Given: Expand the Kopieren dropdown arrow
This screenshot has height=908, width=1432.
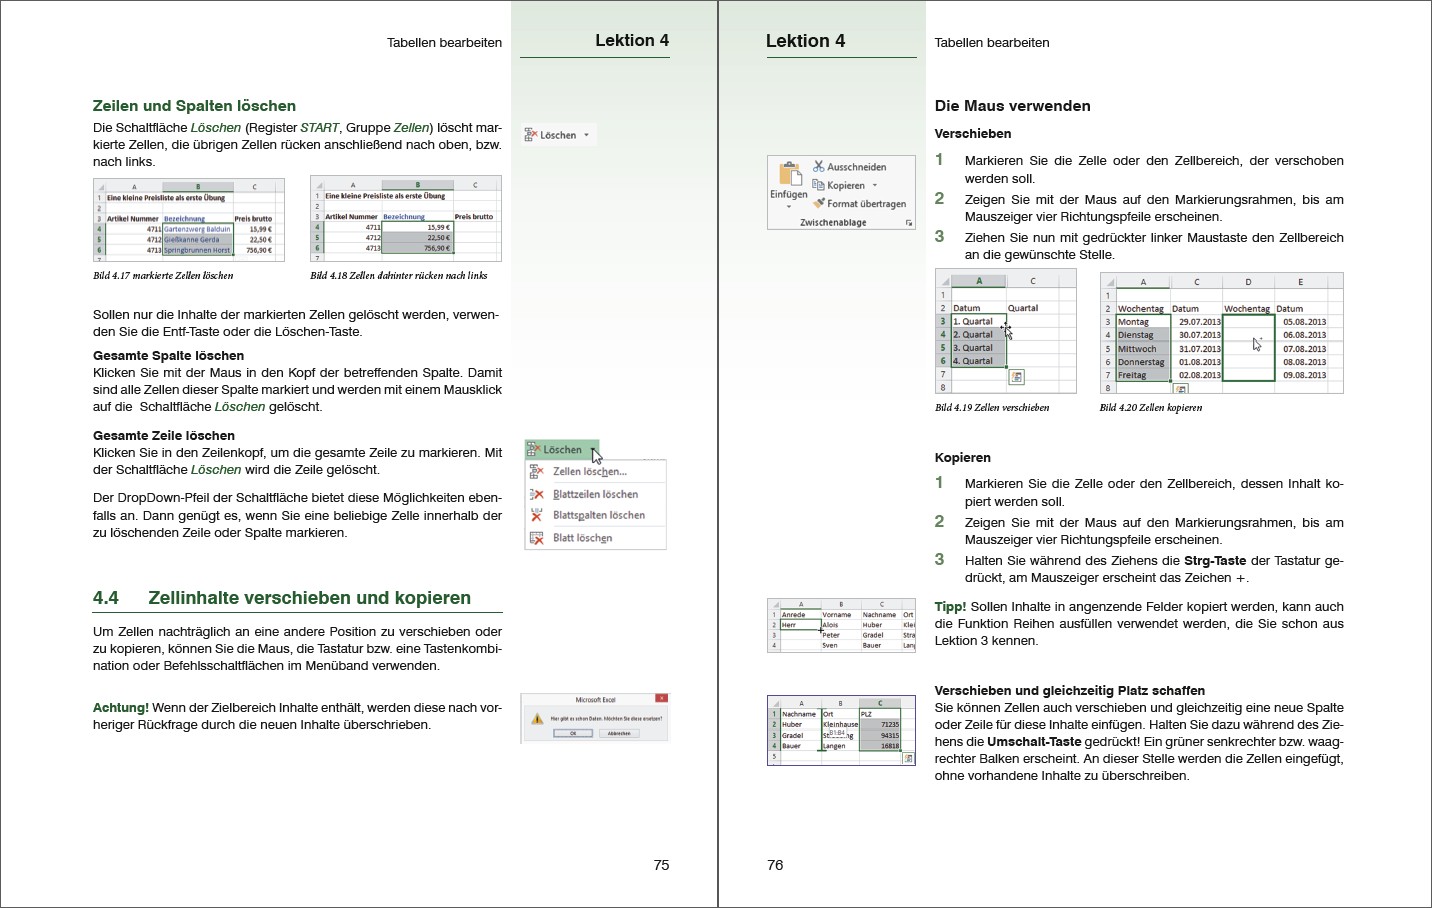Looking at the screenshot, I should [x=875, y=185].
